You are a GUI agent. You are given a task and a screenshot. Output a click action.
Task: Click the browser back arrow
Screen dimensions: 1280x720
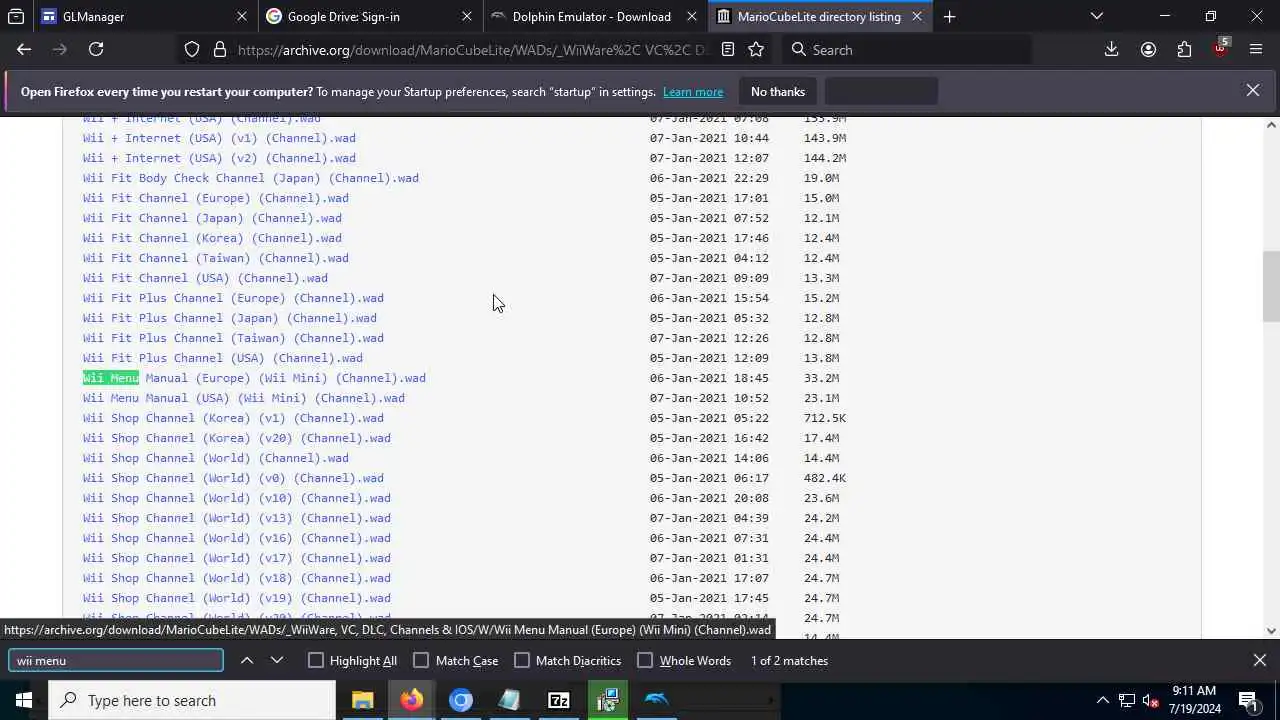point(24,49)
